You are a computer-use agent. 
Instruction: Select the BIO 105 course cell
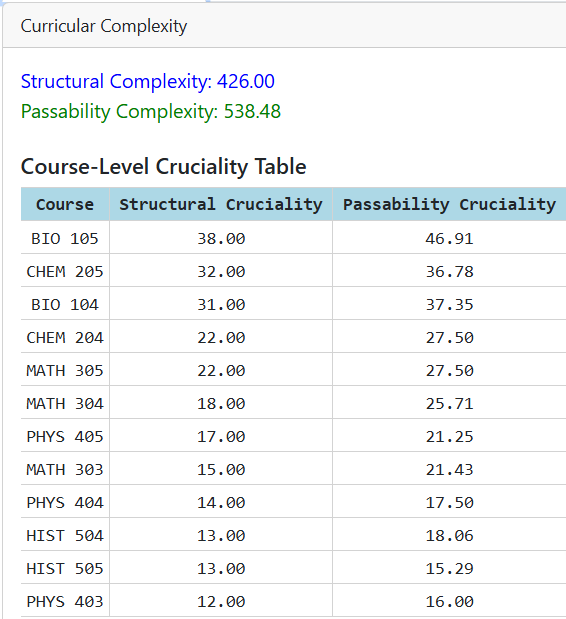tap(65, 239)
